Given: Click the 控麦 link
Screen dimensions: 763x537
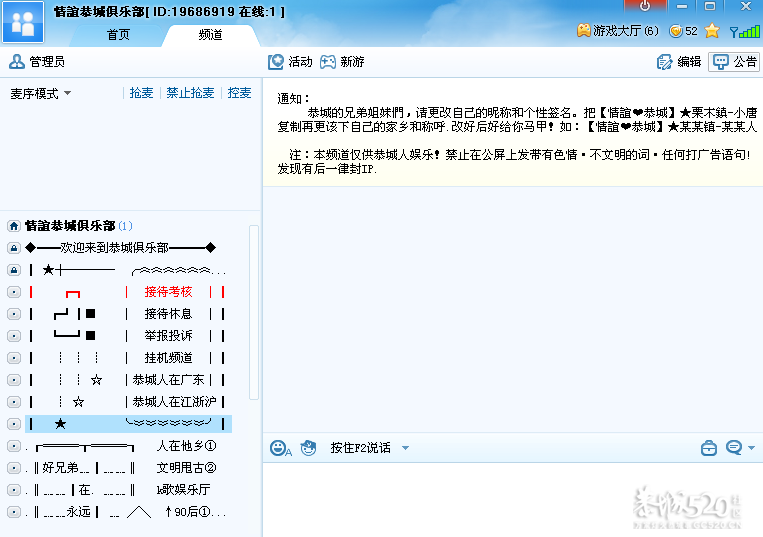Looking at the screenshot, I should [x=239, y=93].
